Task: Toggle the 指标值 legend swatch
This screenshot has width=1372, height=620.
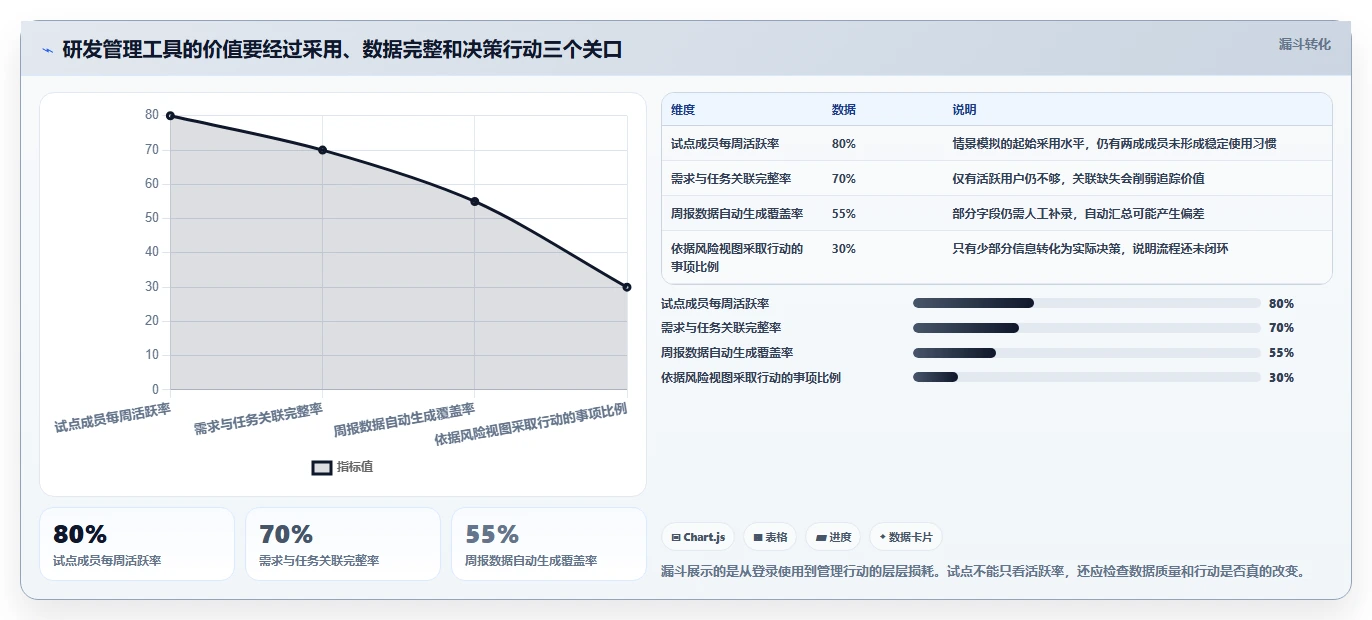Action: point(322,467)
